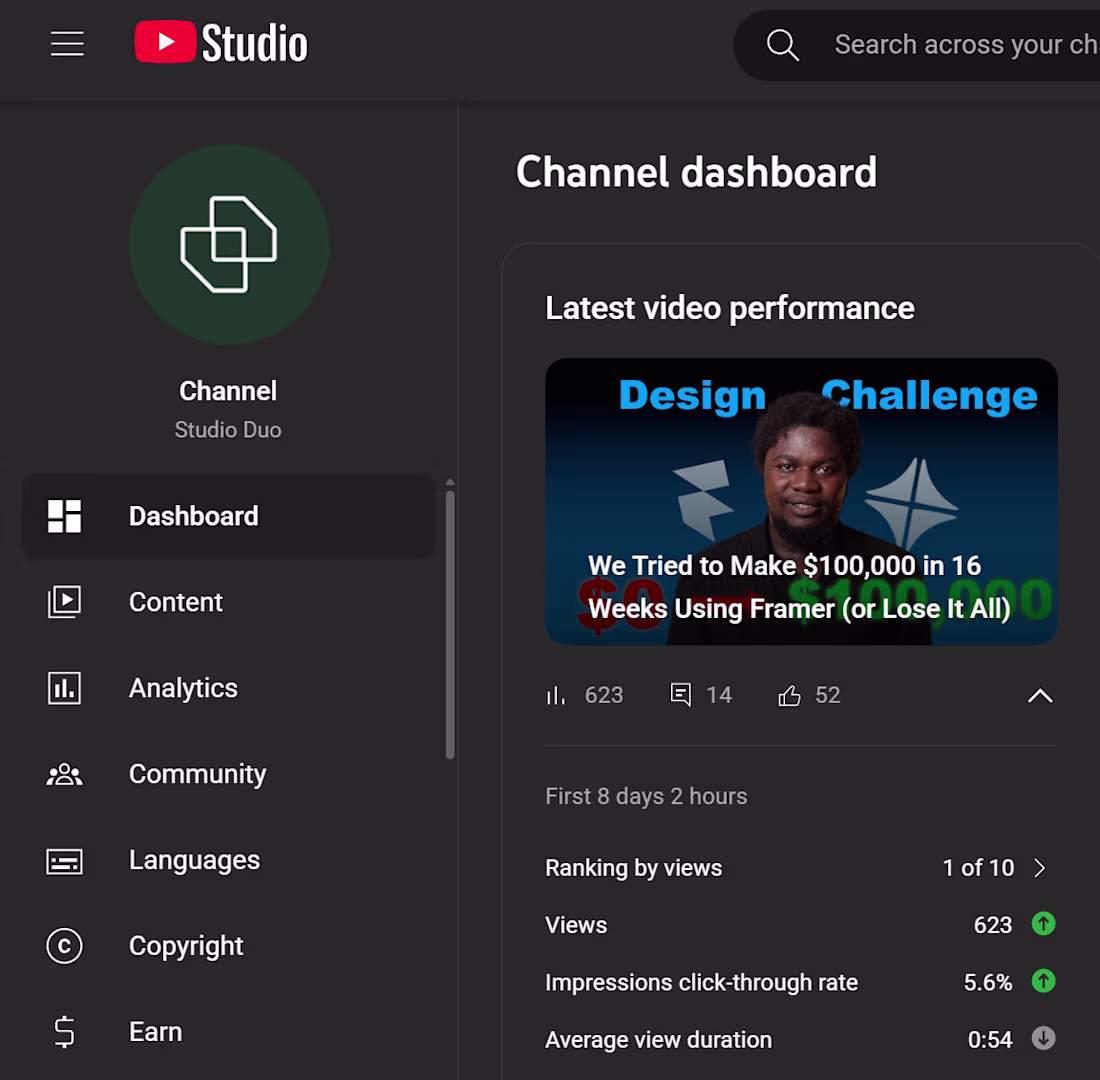
Task: Click the Content video library icon
Action: pos(65,602)
